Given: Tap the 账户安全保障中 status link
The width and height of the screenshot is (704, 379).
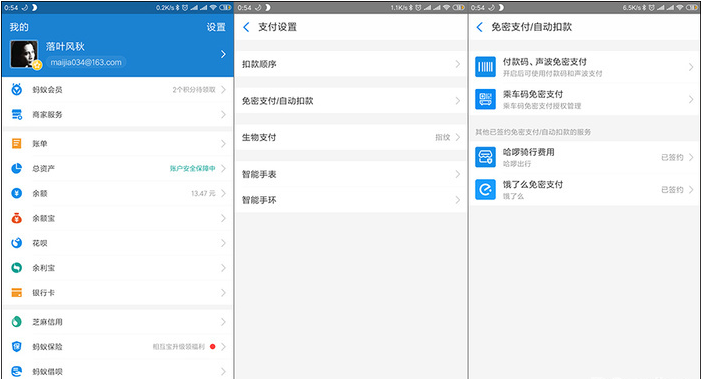Looking at the screenshot, I should tap(192, 168).
